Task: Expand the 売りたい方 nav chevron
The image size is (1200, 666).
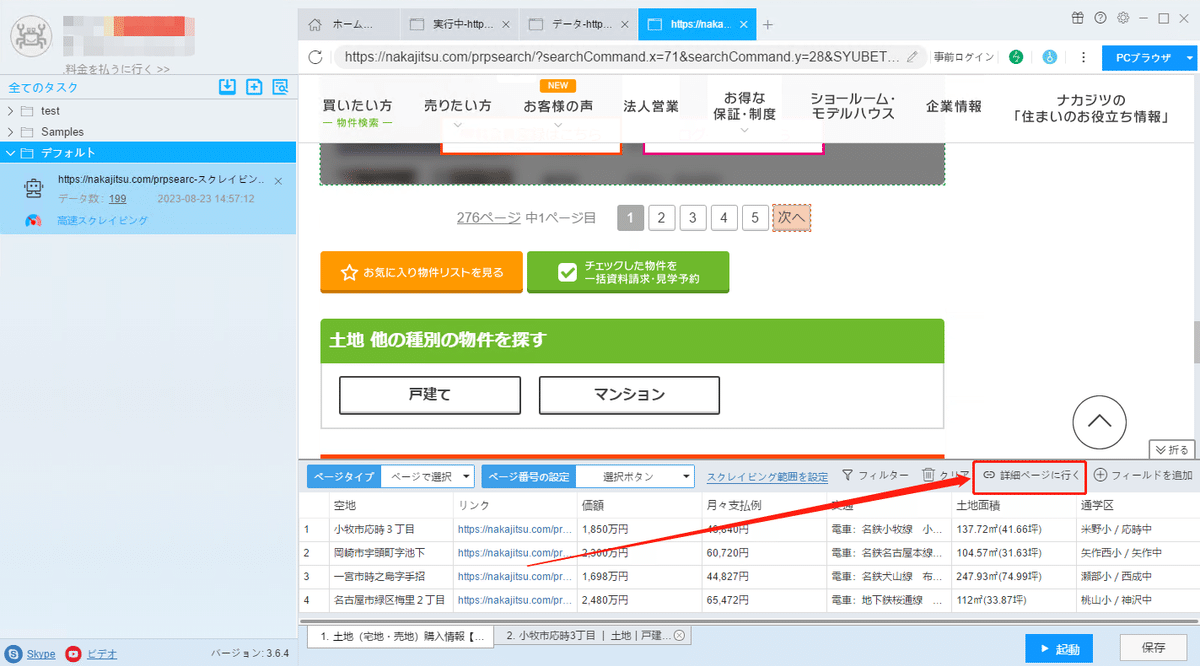Action: click(x=458, y=126)
